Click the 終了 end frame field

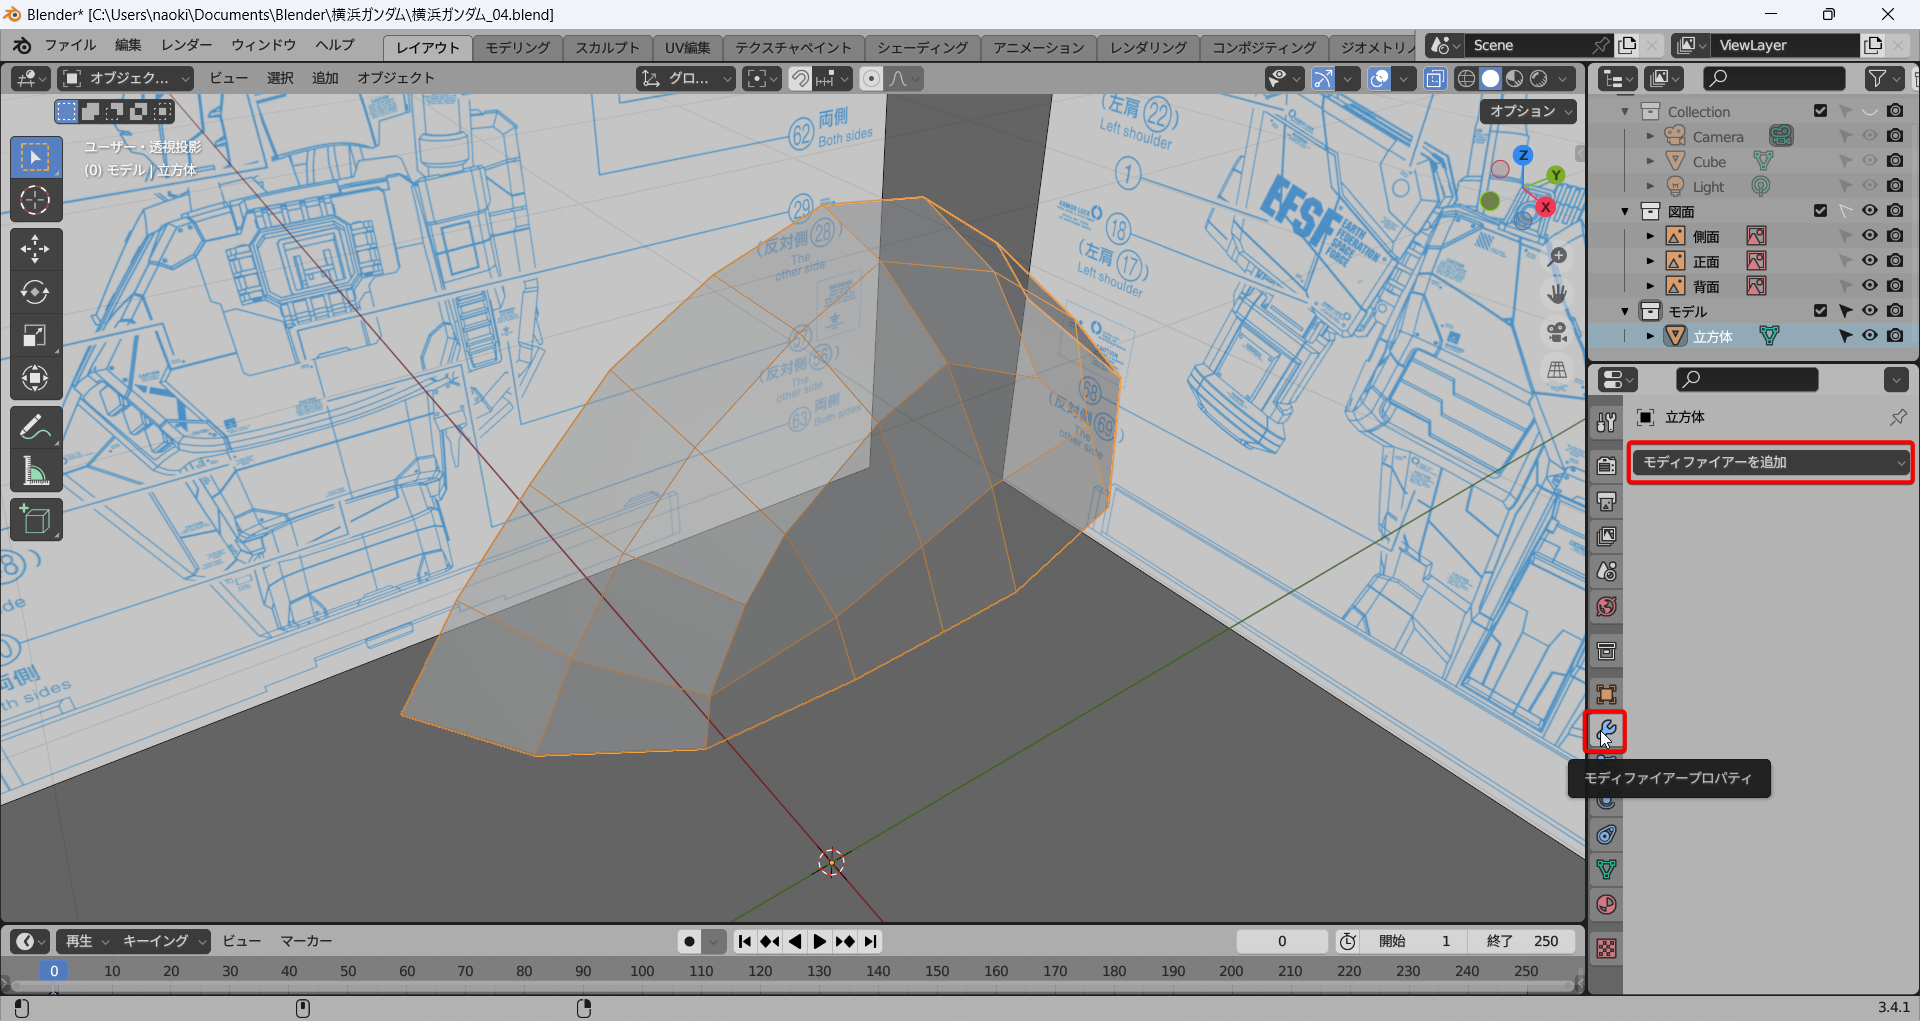[x=1522, y=941]
